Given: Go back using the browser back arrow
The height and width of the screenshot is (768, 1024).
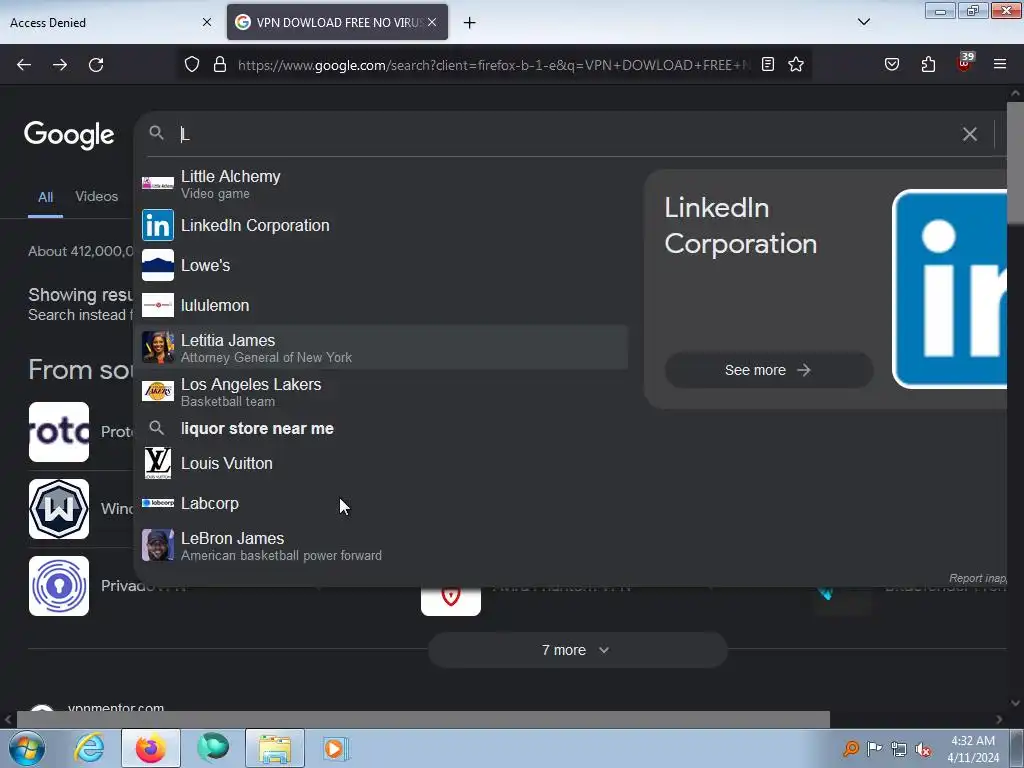Looking at the screenshot, I should pos(24,65).
